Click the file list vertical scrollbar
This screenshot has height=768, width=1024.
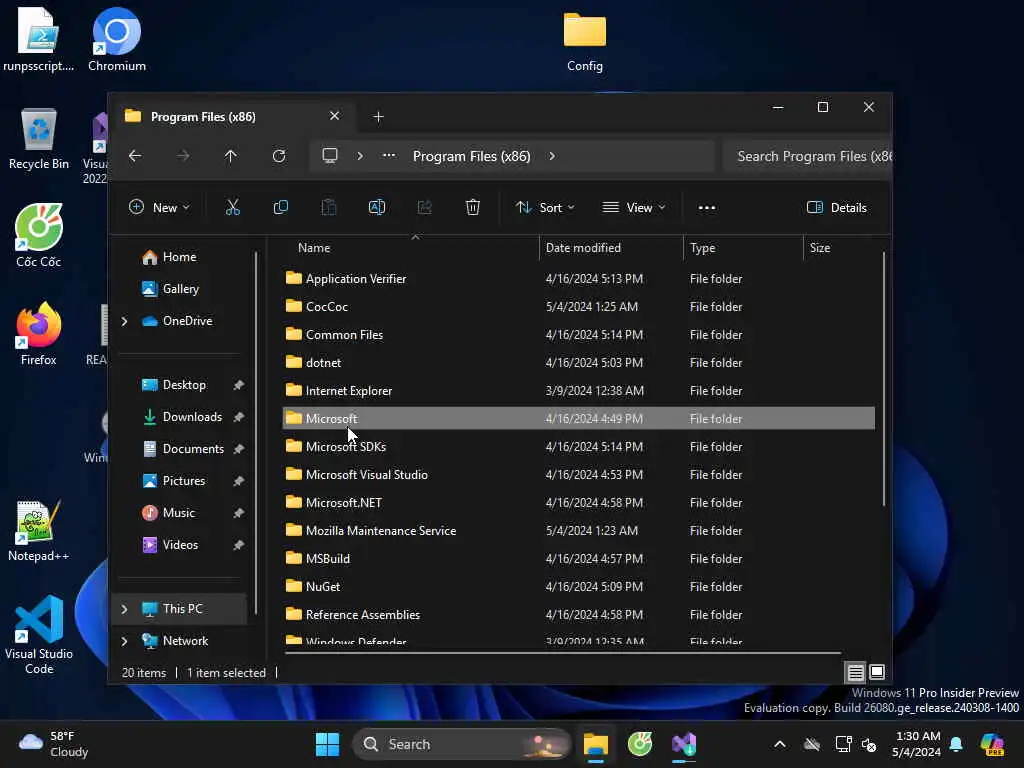(884, 379)
